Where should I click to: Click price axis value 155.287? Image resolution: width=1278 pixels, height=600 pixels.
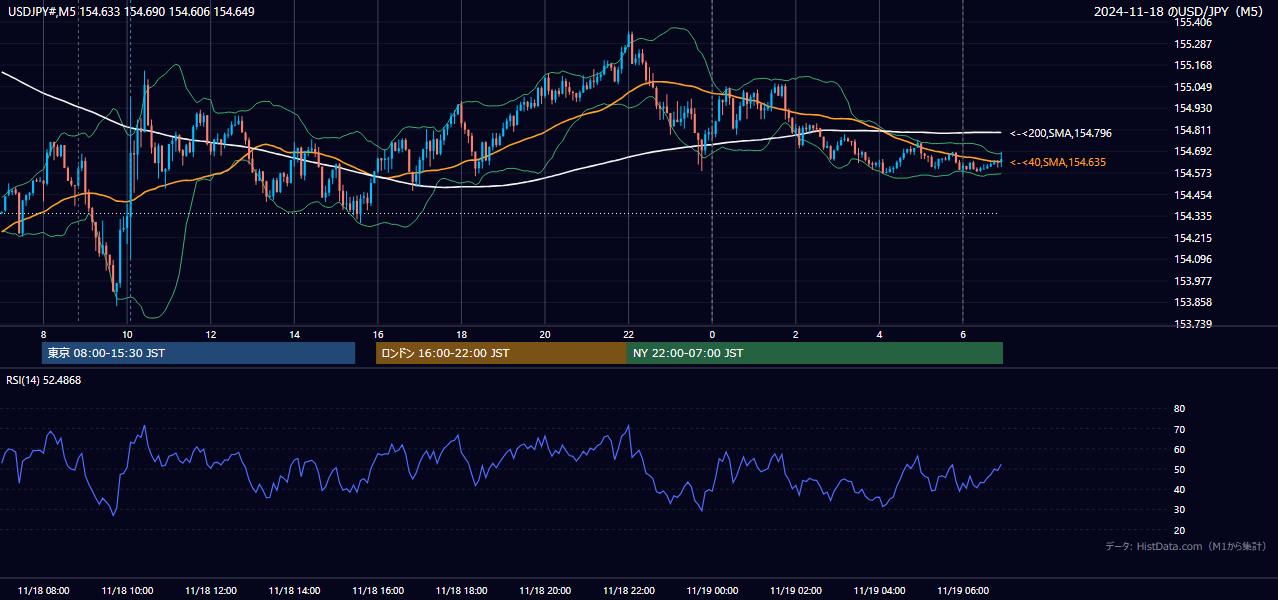(1193, 44)
